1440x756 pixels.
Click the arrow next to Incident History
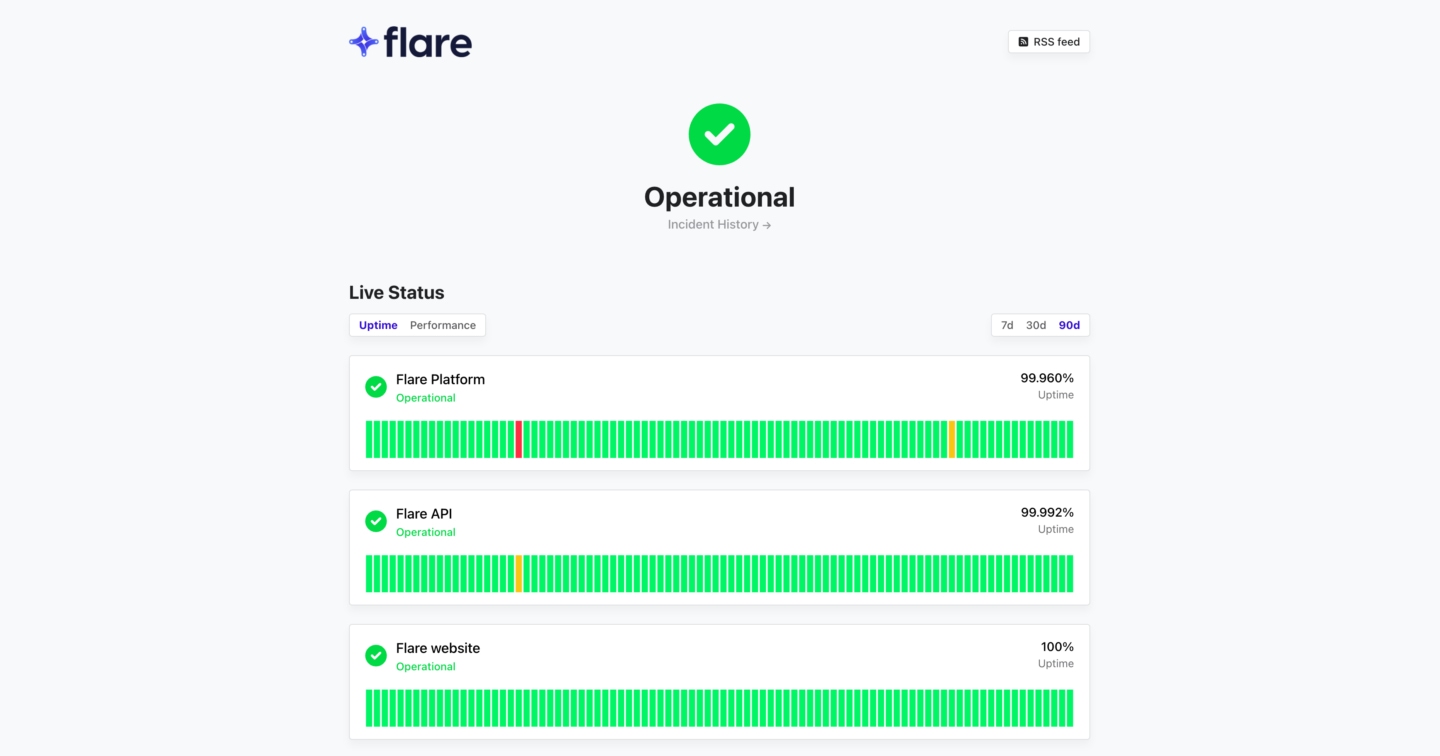click(766, 224)
